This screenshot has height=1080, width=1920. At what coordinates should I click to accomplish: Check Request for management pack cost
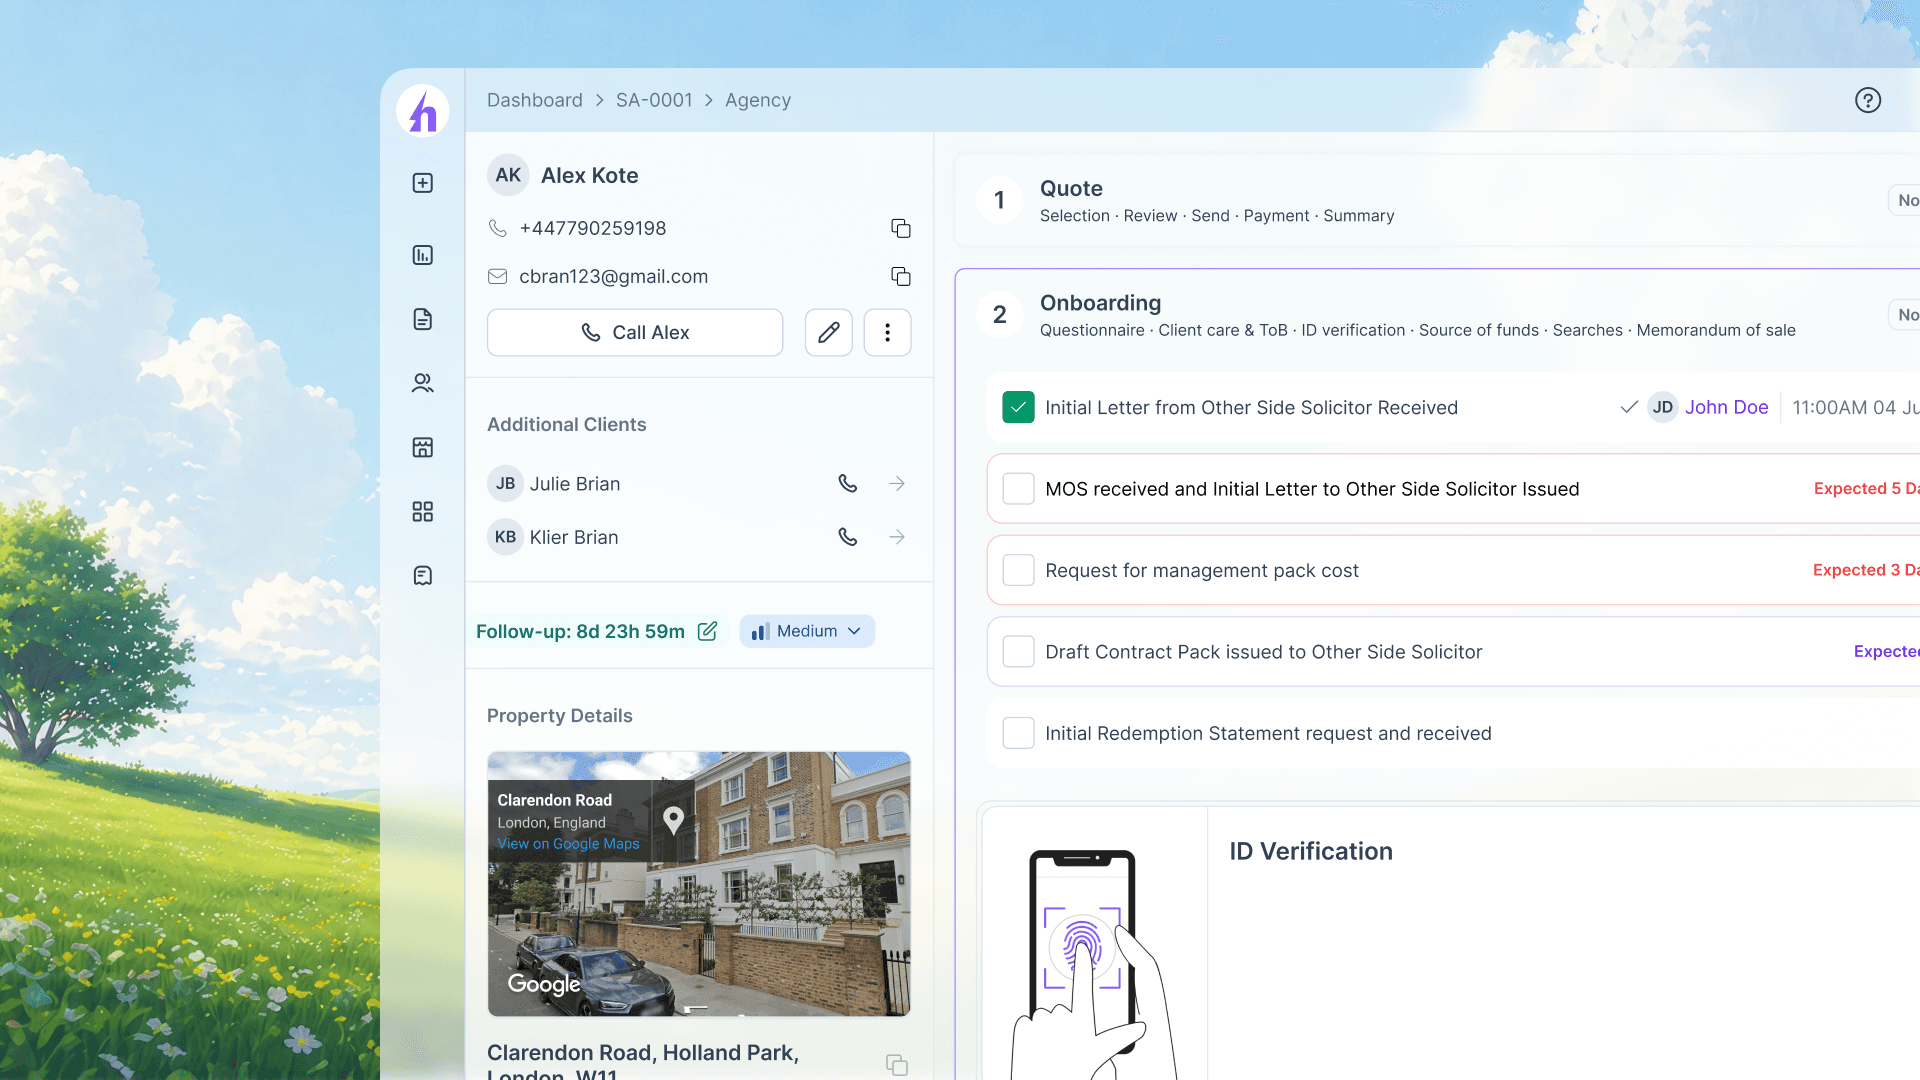pos(1018,570)
